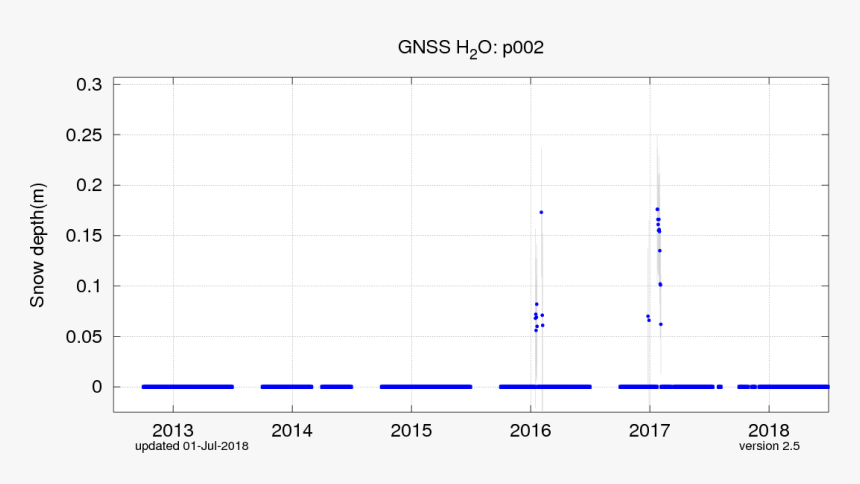Click the 2017 data point at 0.1 m
Screen dimensions: 860x484
tap(660, 285)
